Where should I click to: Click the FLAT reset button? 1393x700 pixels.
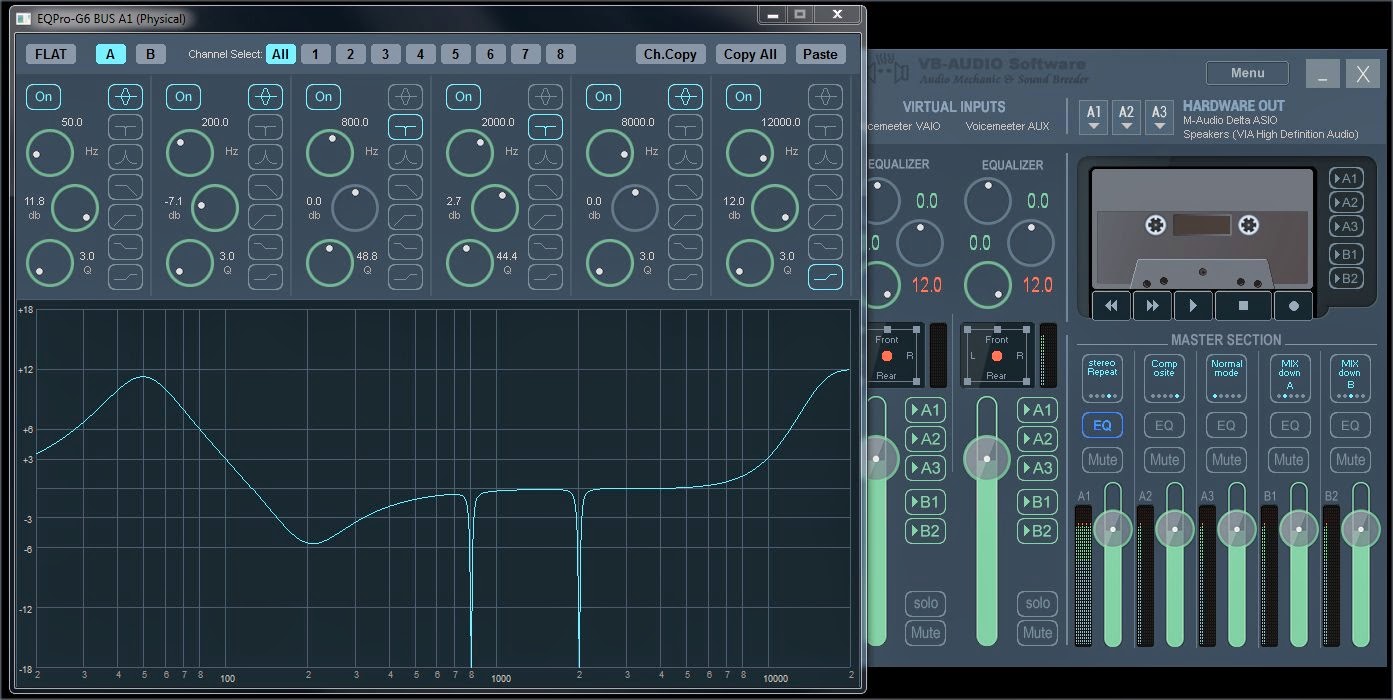[50, 54]
